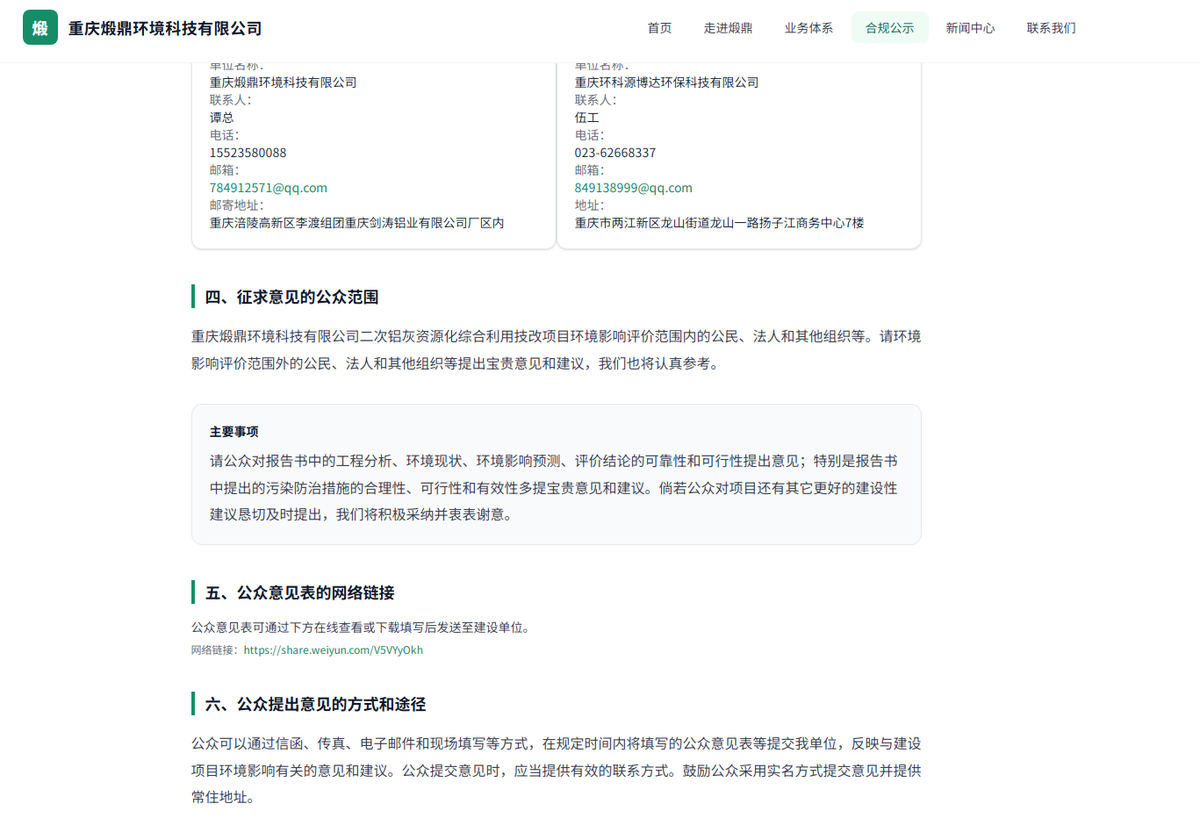Open the 首页 menu item
This screenshot has height=818, width=1200.
point(660,28)
